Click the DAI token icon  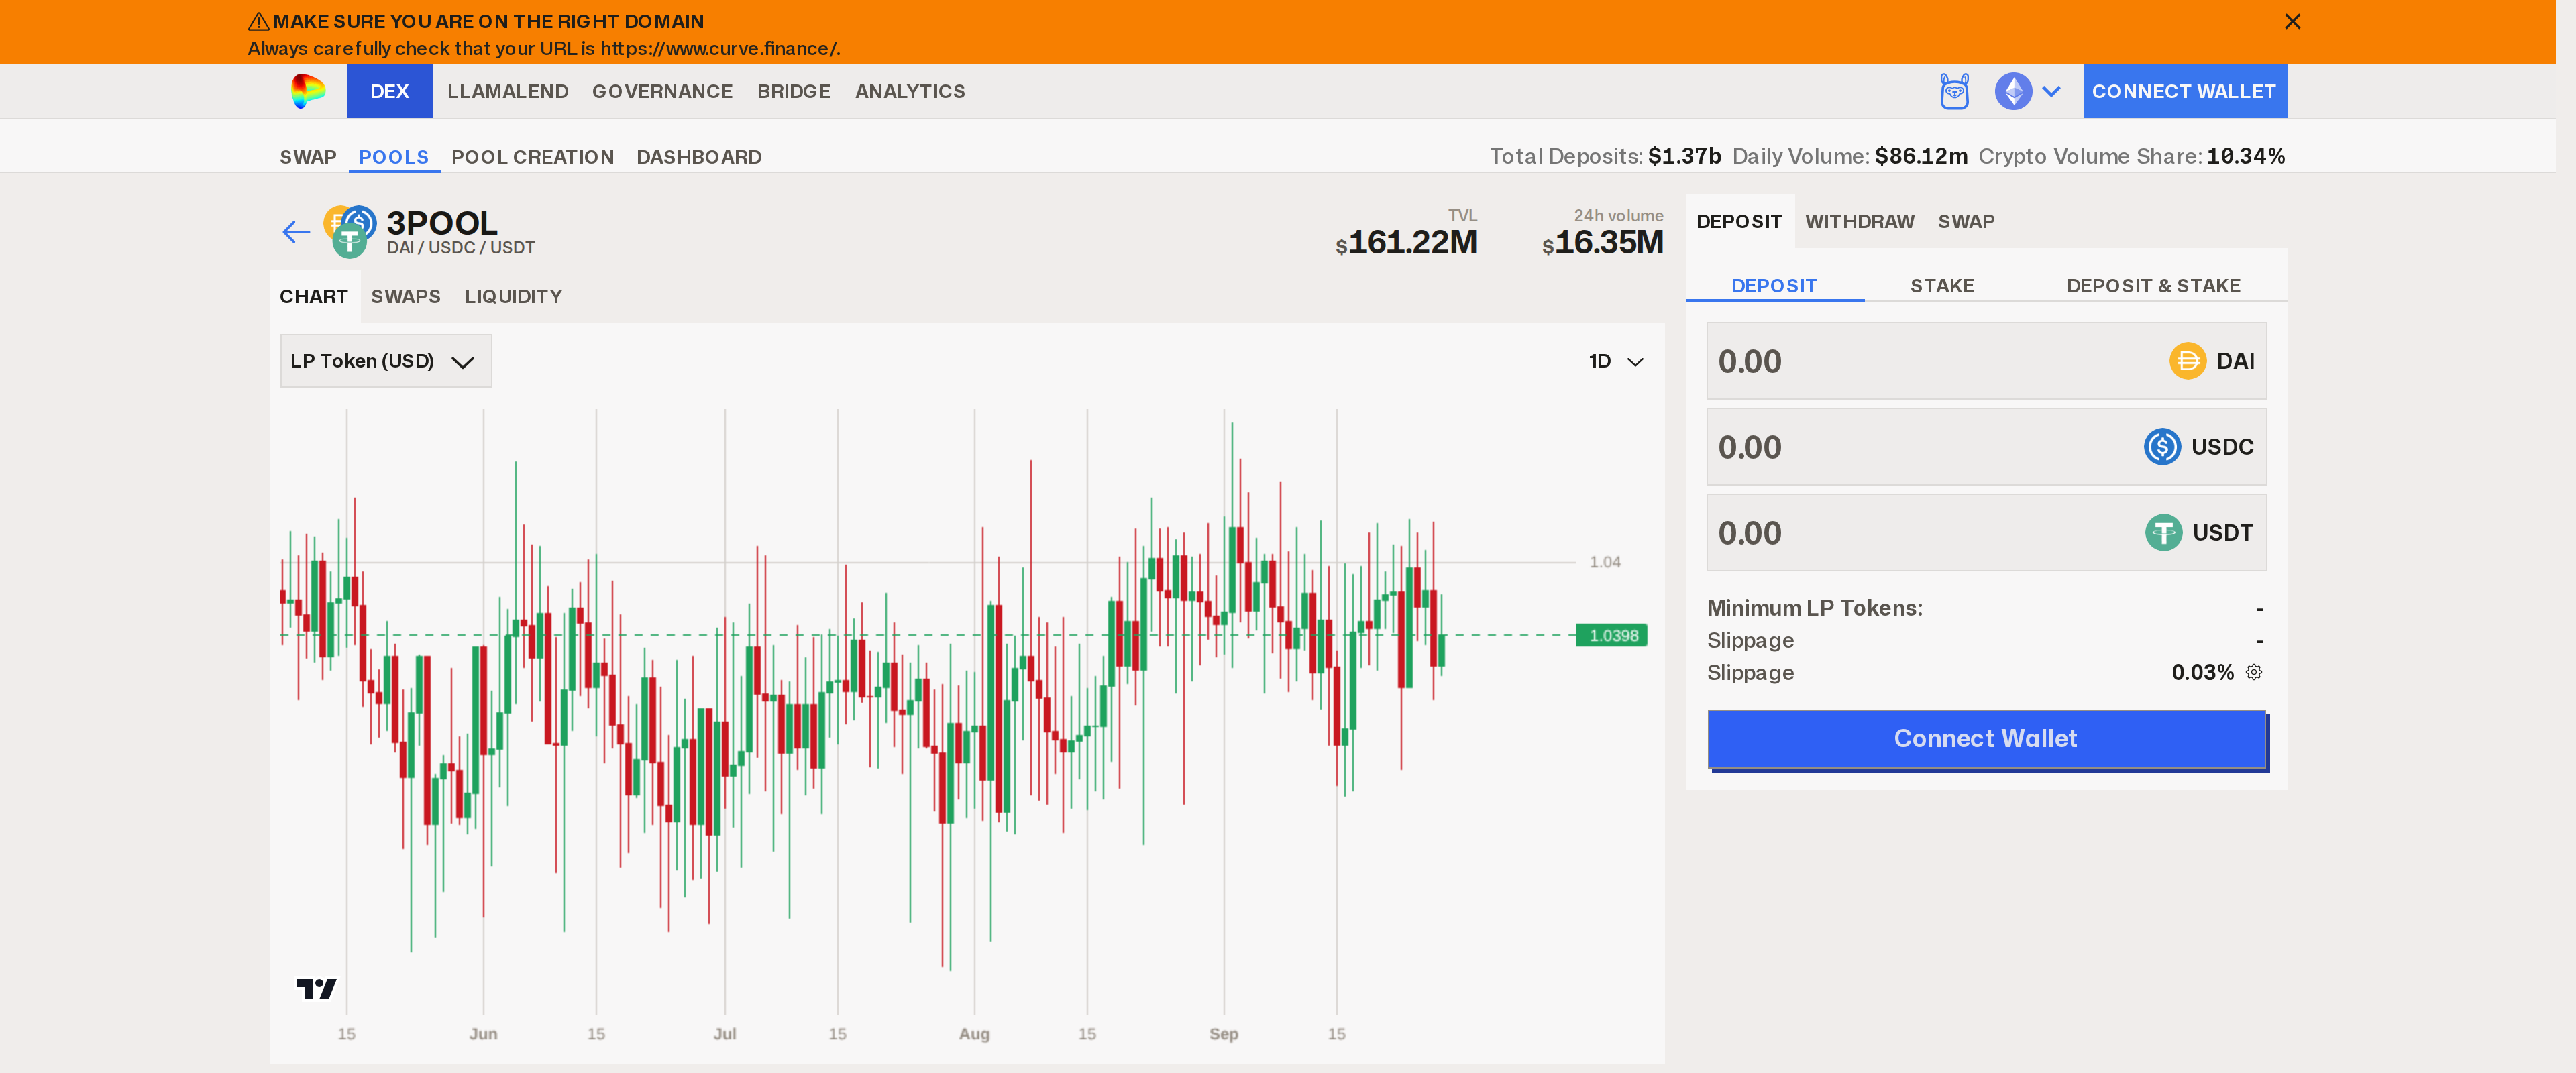pyautogui.click(x=2187, y=361)
